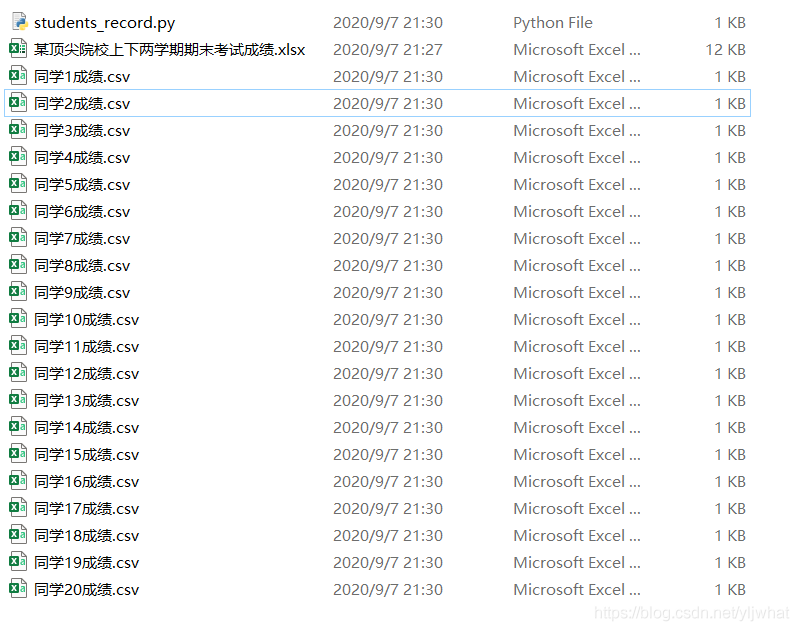Viewport: 799px width, 631px height.
Task: Click the 12 KB size value
Action: click(x=725, y=50)
